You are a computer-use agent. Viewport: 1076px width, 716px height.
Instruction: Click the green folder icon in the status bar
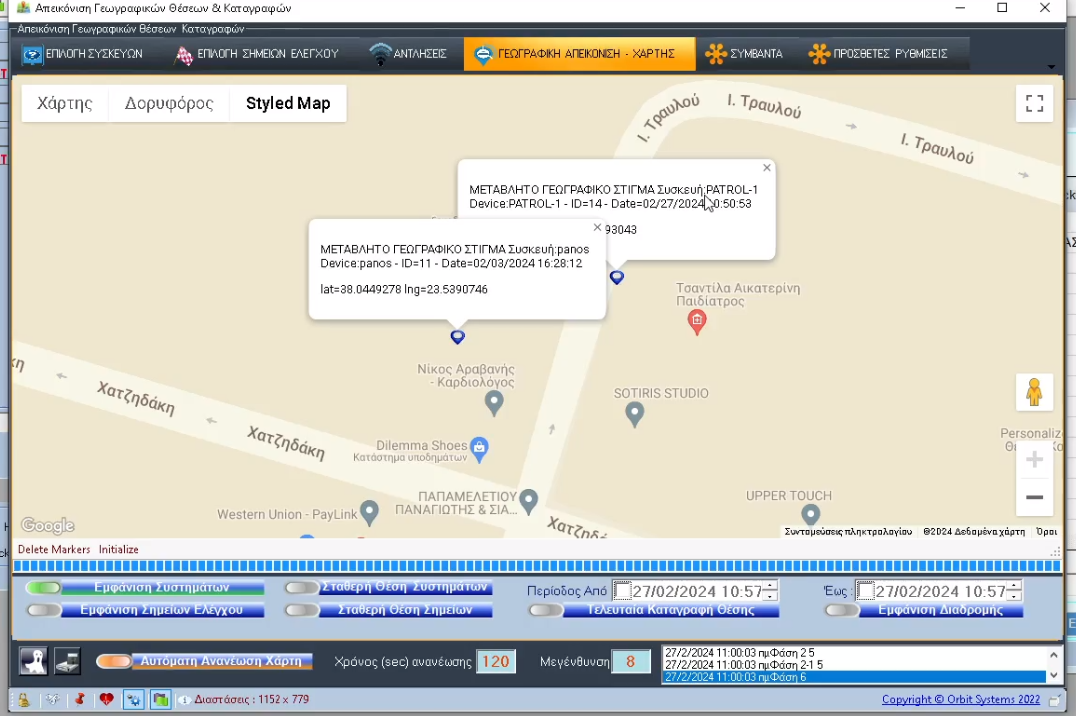[x=159, y=699]
